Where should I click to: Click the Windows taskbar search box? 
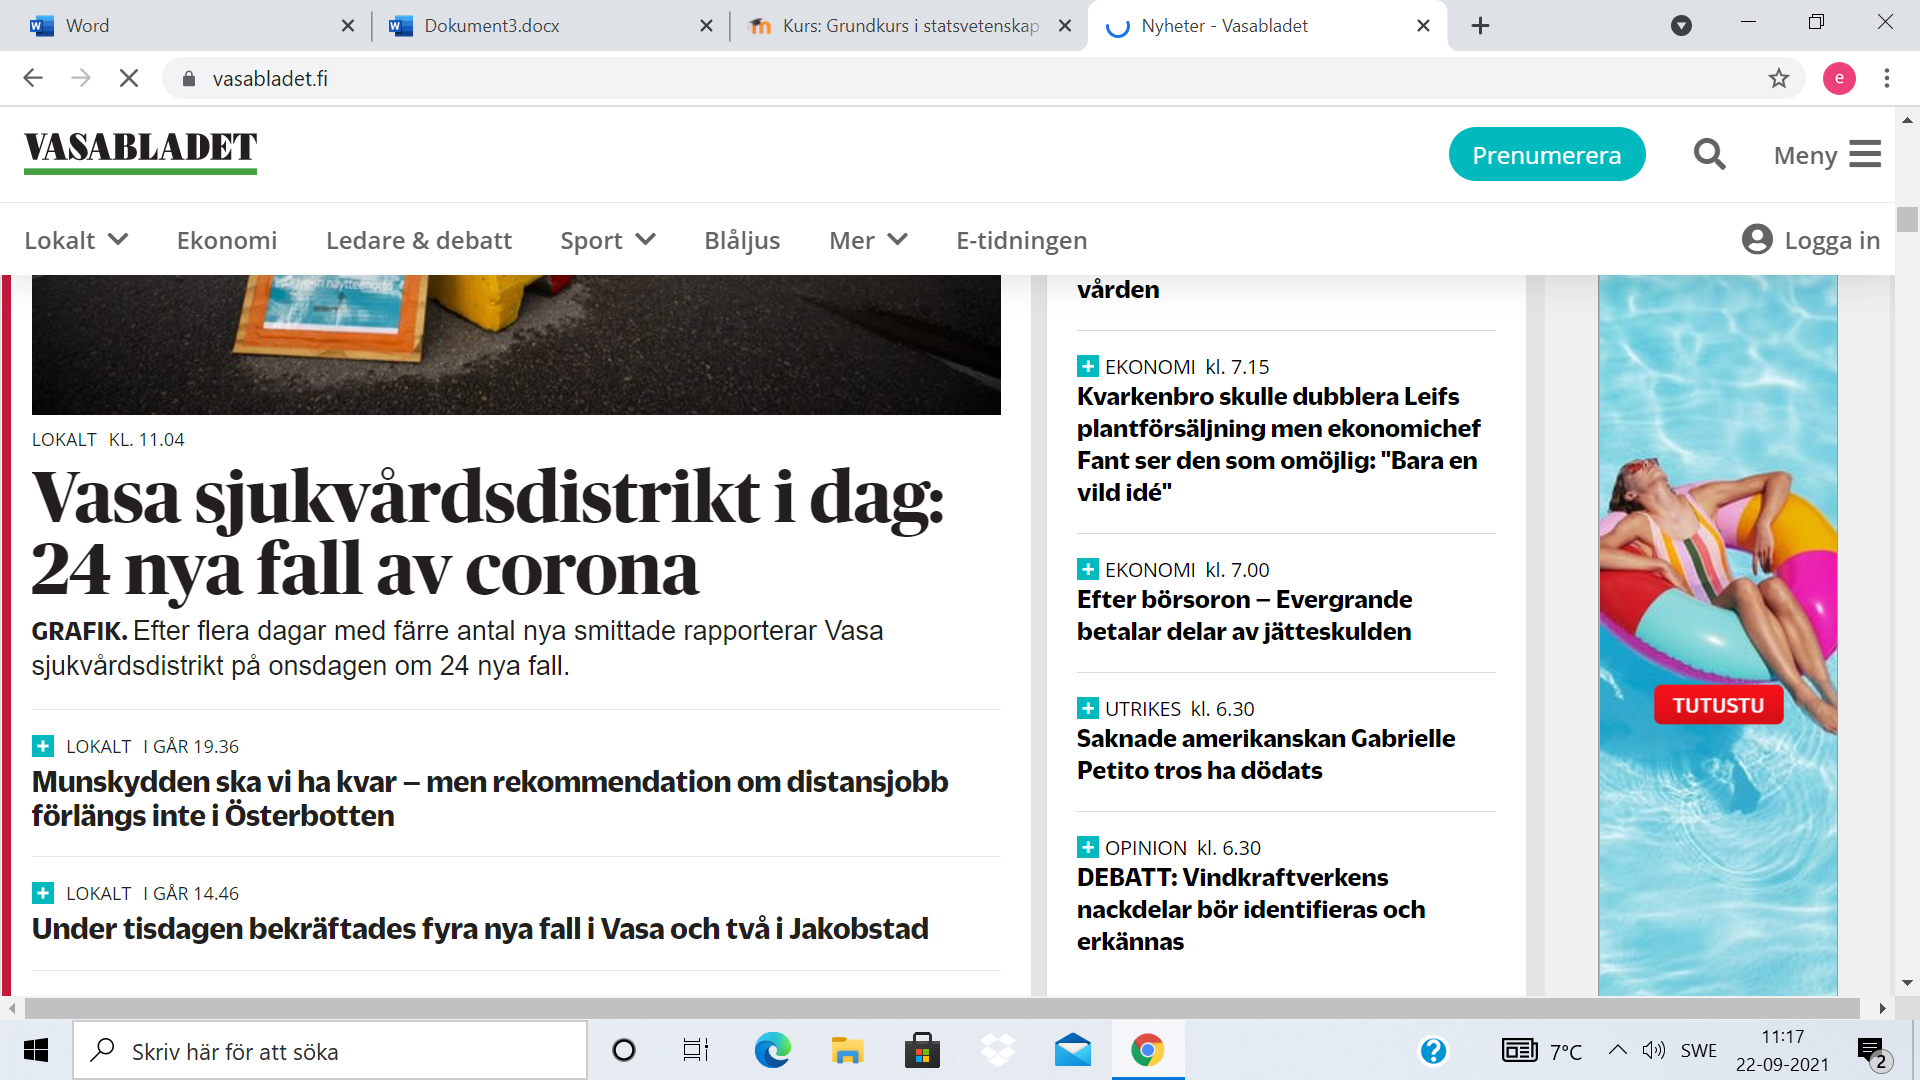coord(330,1051)
